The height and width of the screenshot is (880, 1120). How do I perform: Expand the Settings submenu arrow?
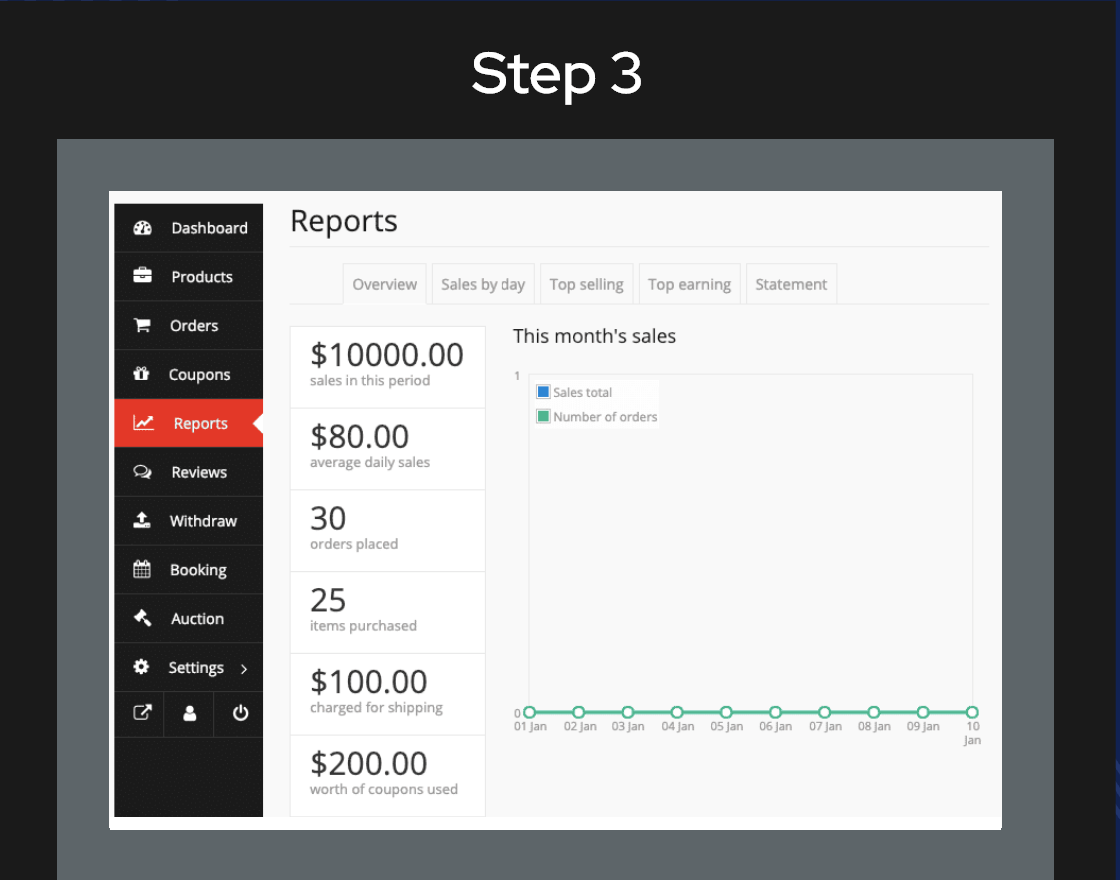point(244,668)
